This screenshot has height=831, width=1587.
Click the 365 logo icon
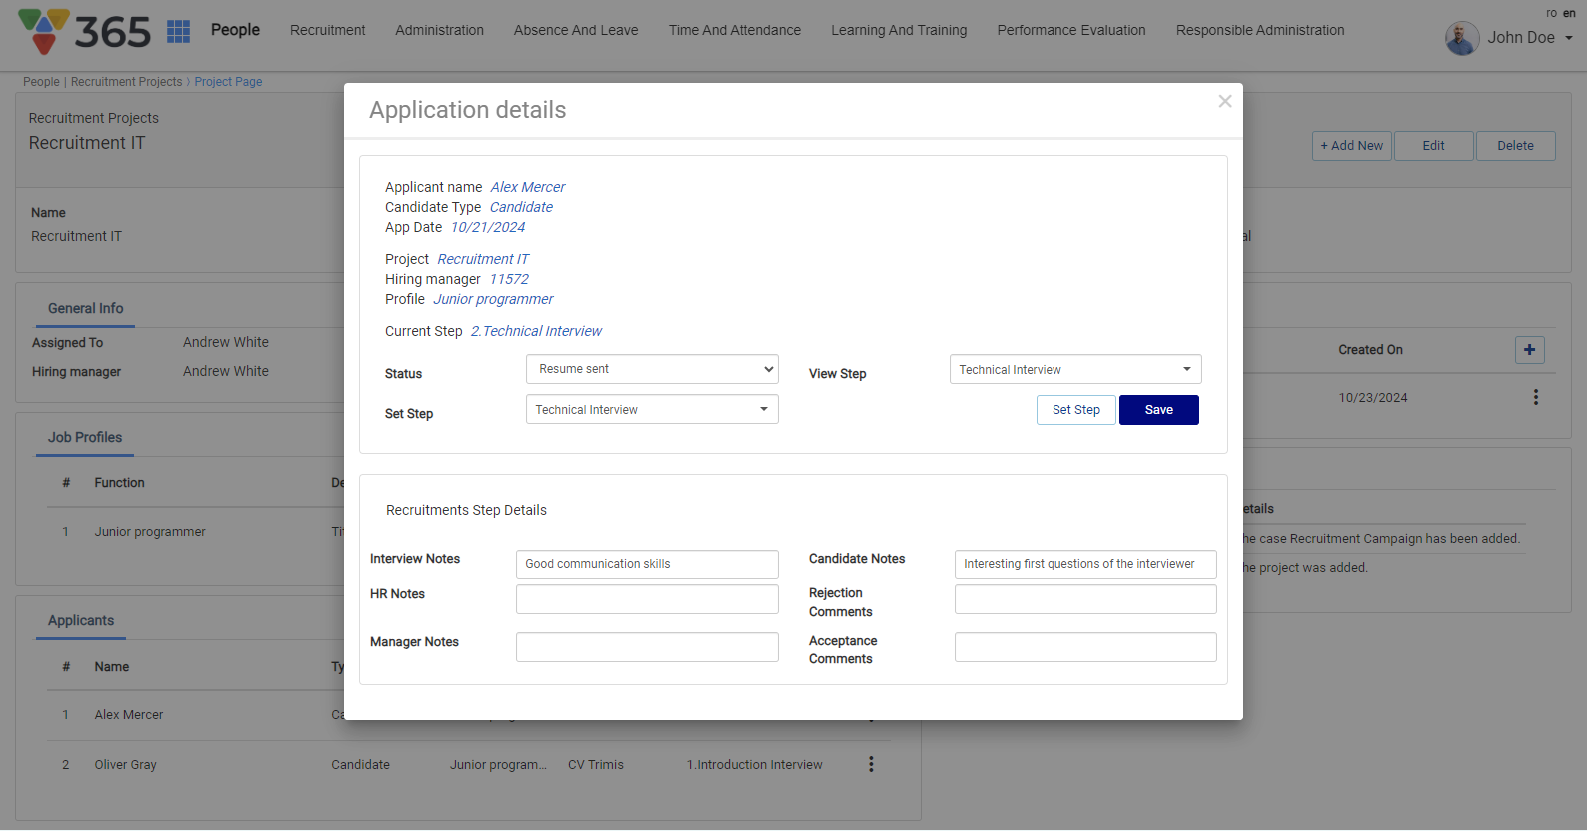click(44, 31)
